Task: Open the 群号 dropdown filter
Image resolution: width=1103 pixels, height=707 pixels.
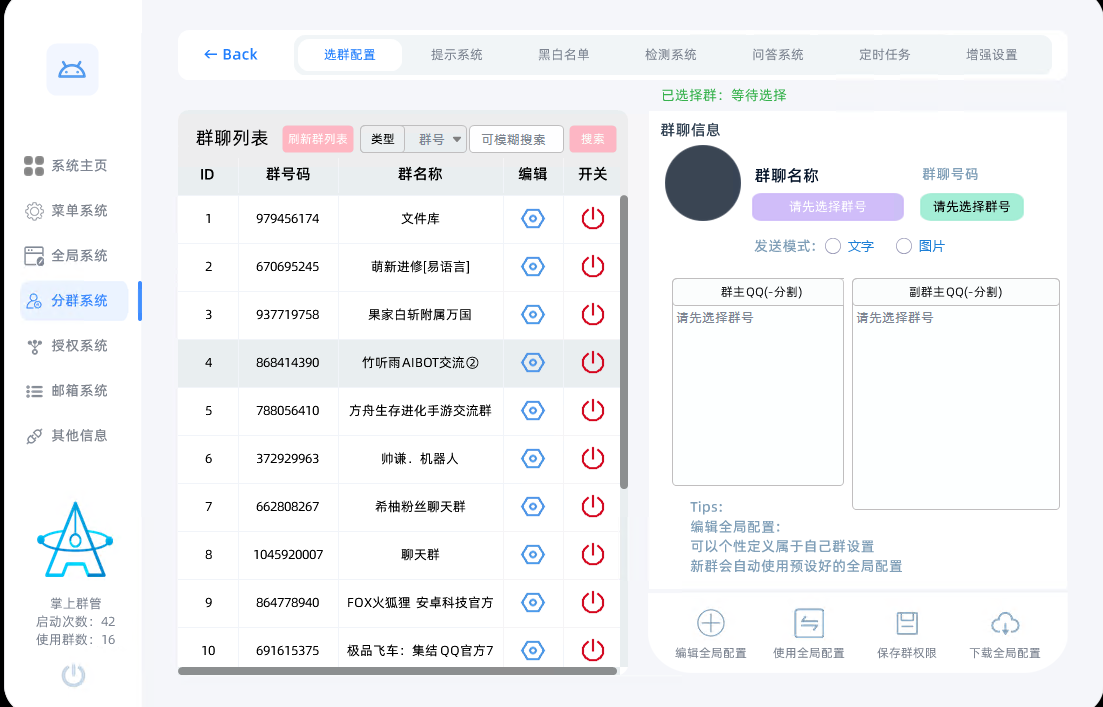Action: pyautogui.click(x=438, y=138)
